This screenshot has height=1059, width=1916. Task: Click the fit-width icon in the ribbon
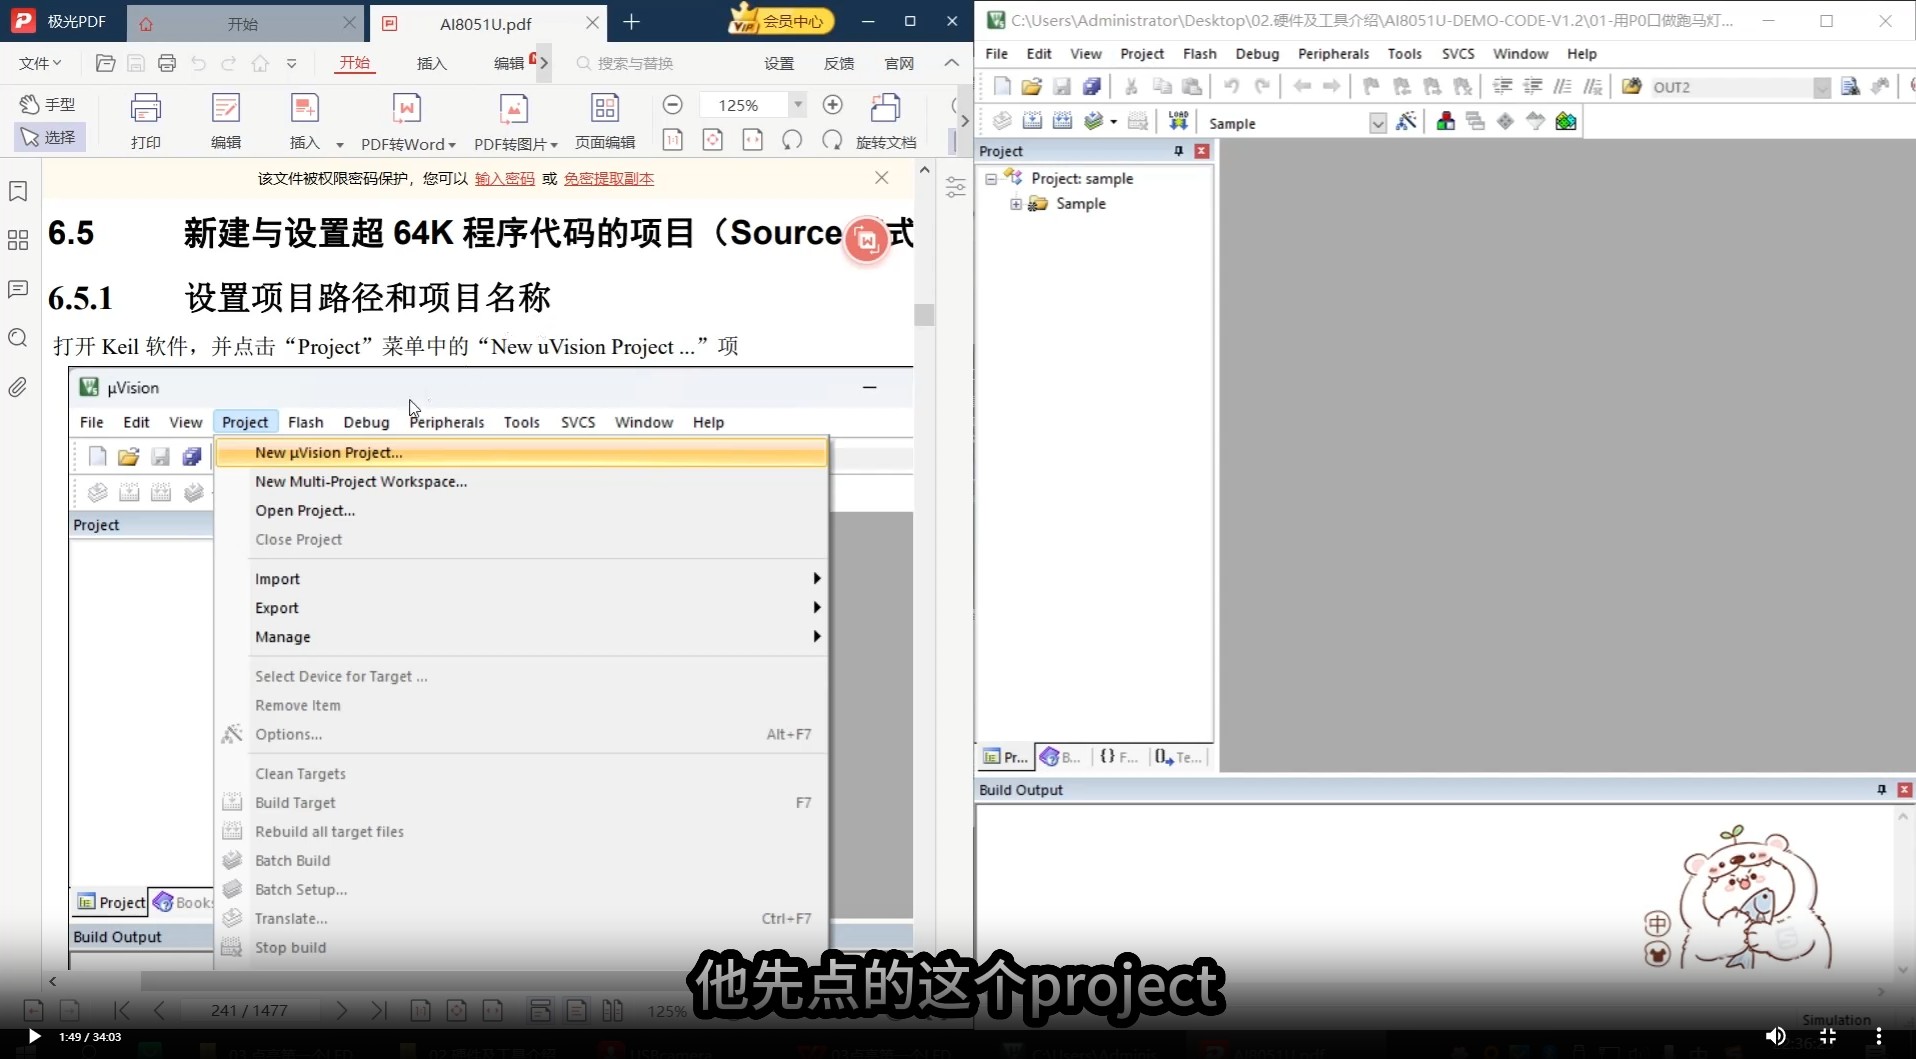point(753,140)
